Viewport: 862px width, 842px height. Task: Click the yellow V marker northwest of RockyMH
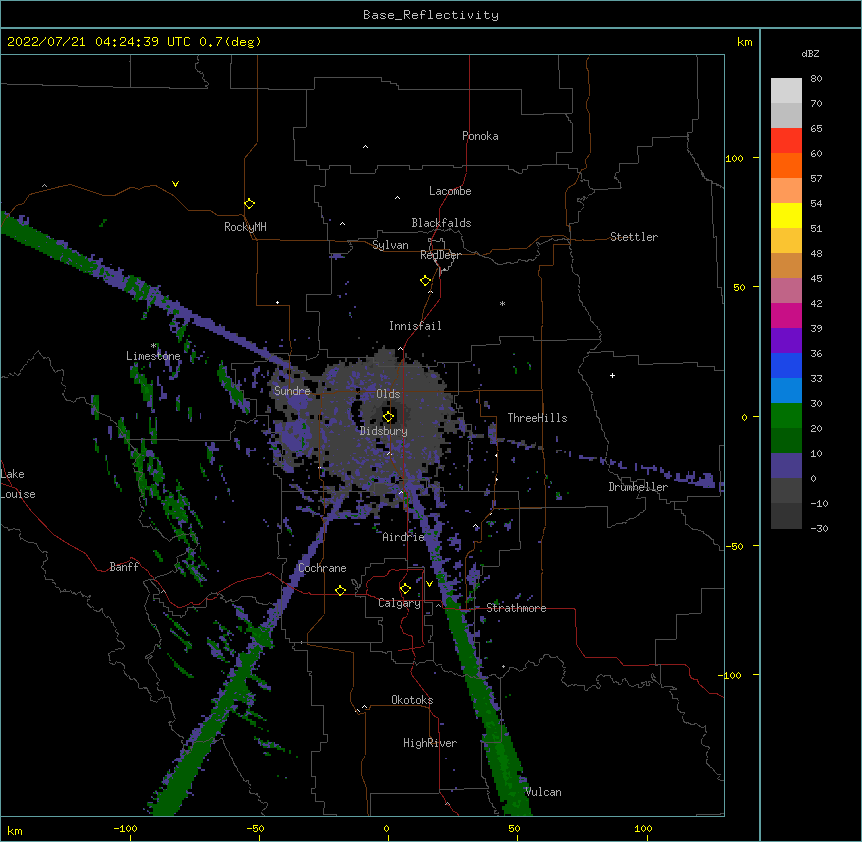[175, 184]
